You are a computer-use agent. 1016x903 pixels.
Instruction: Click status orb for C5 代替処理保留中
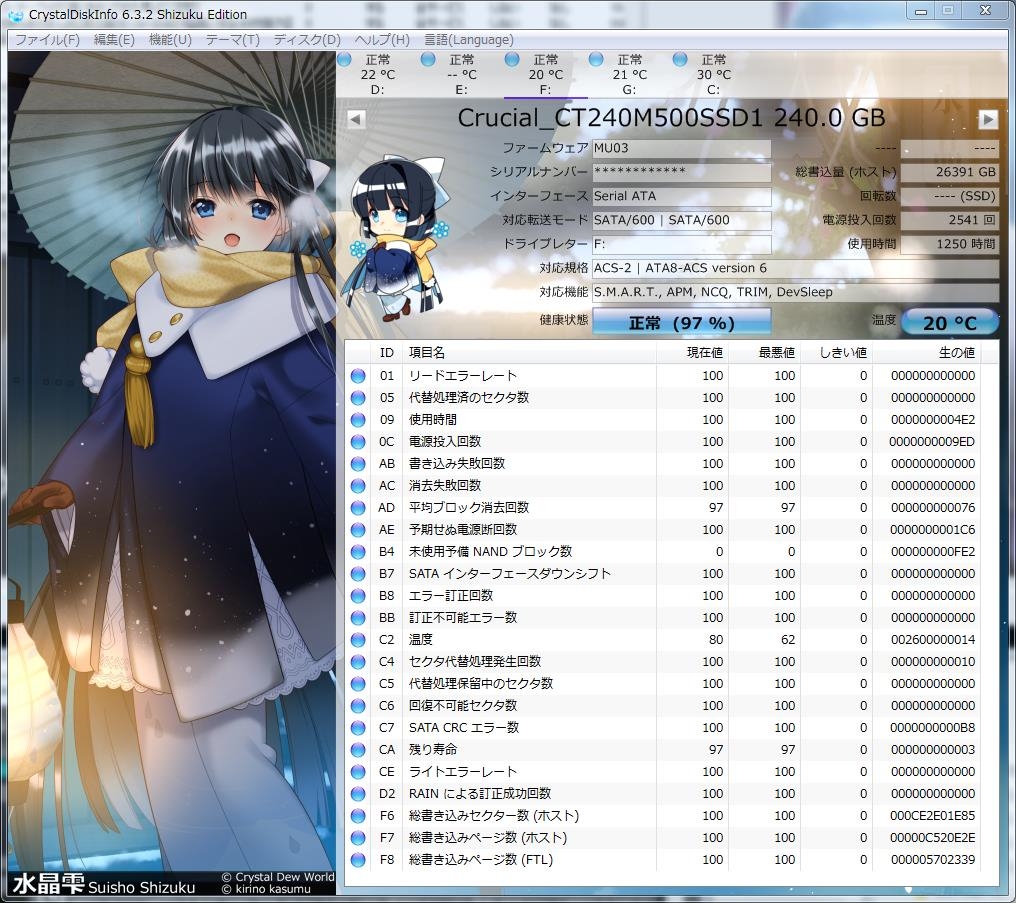[x=358, y=684]
